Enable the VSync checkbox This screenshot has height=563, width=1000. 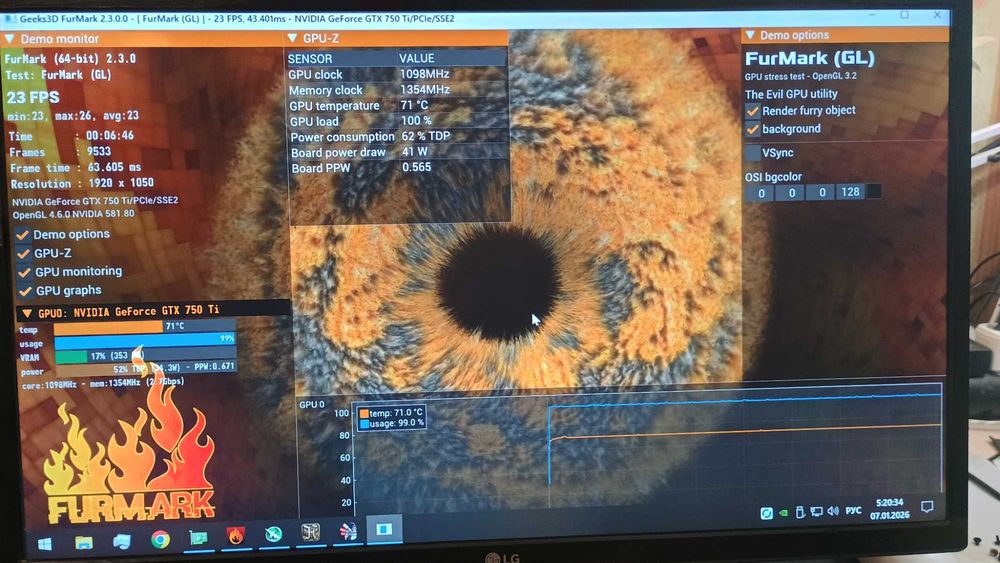tap(753, 152)
